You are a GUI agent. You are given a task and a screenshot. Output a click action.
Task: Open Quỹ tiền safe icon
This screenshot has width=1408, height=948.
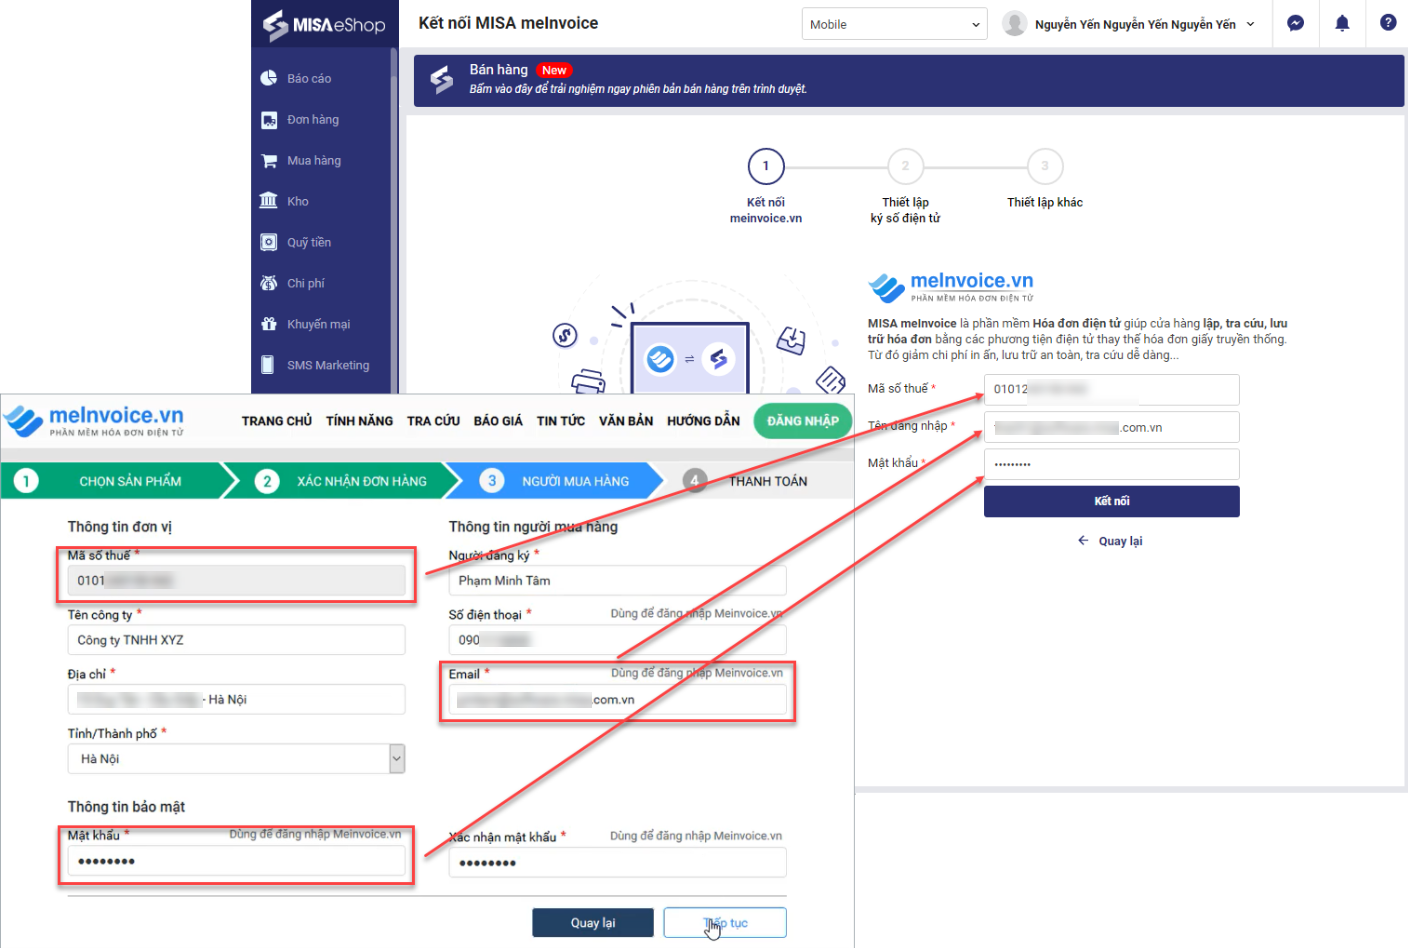(x=269, y=242)
